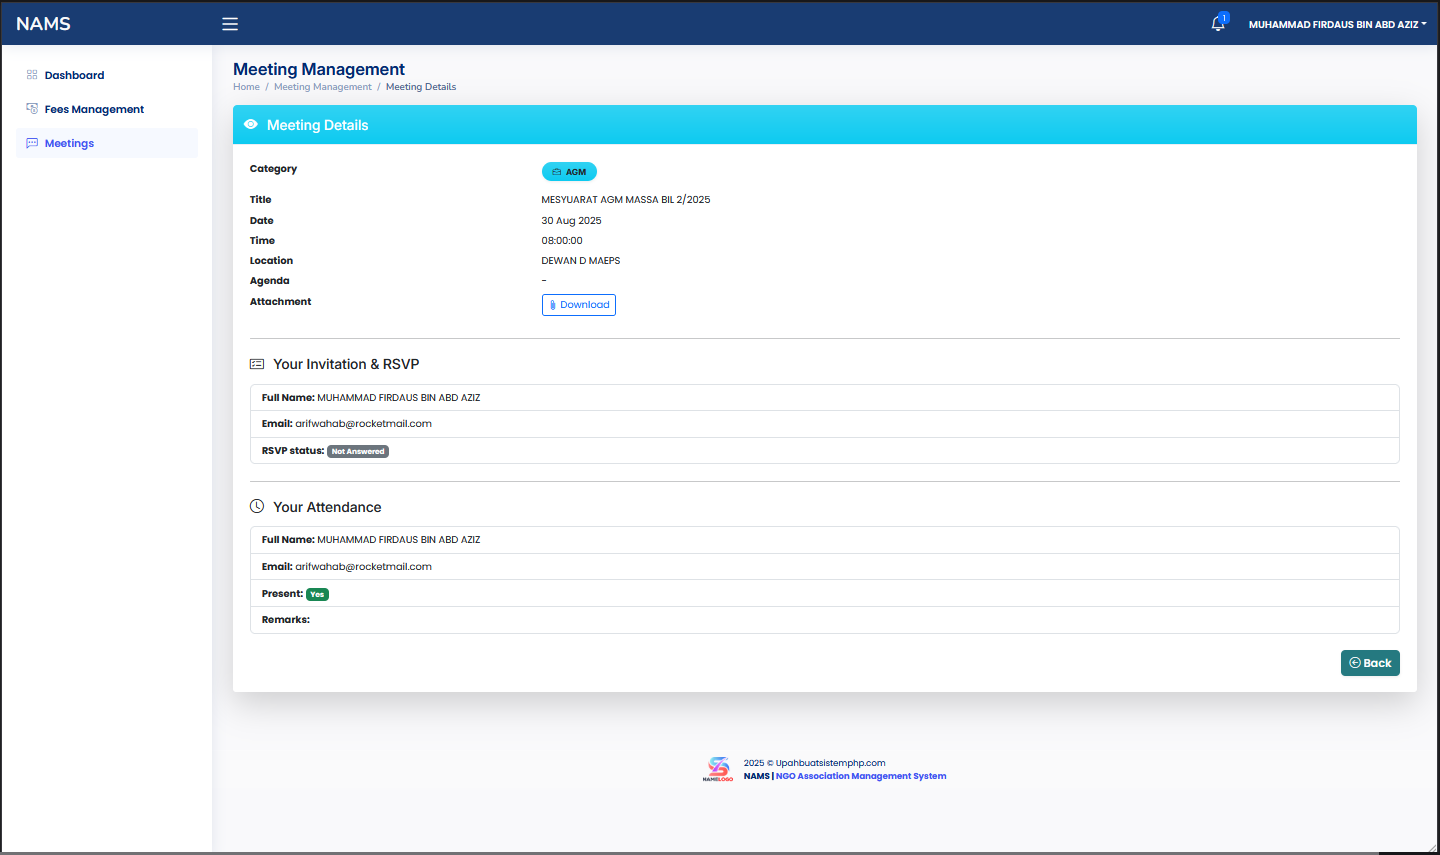The height and width of the screenshot is (855, 1440).
Task: Click the Not Answered RSVP badge
Action: (x=358, y=451)
